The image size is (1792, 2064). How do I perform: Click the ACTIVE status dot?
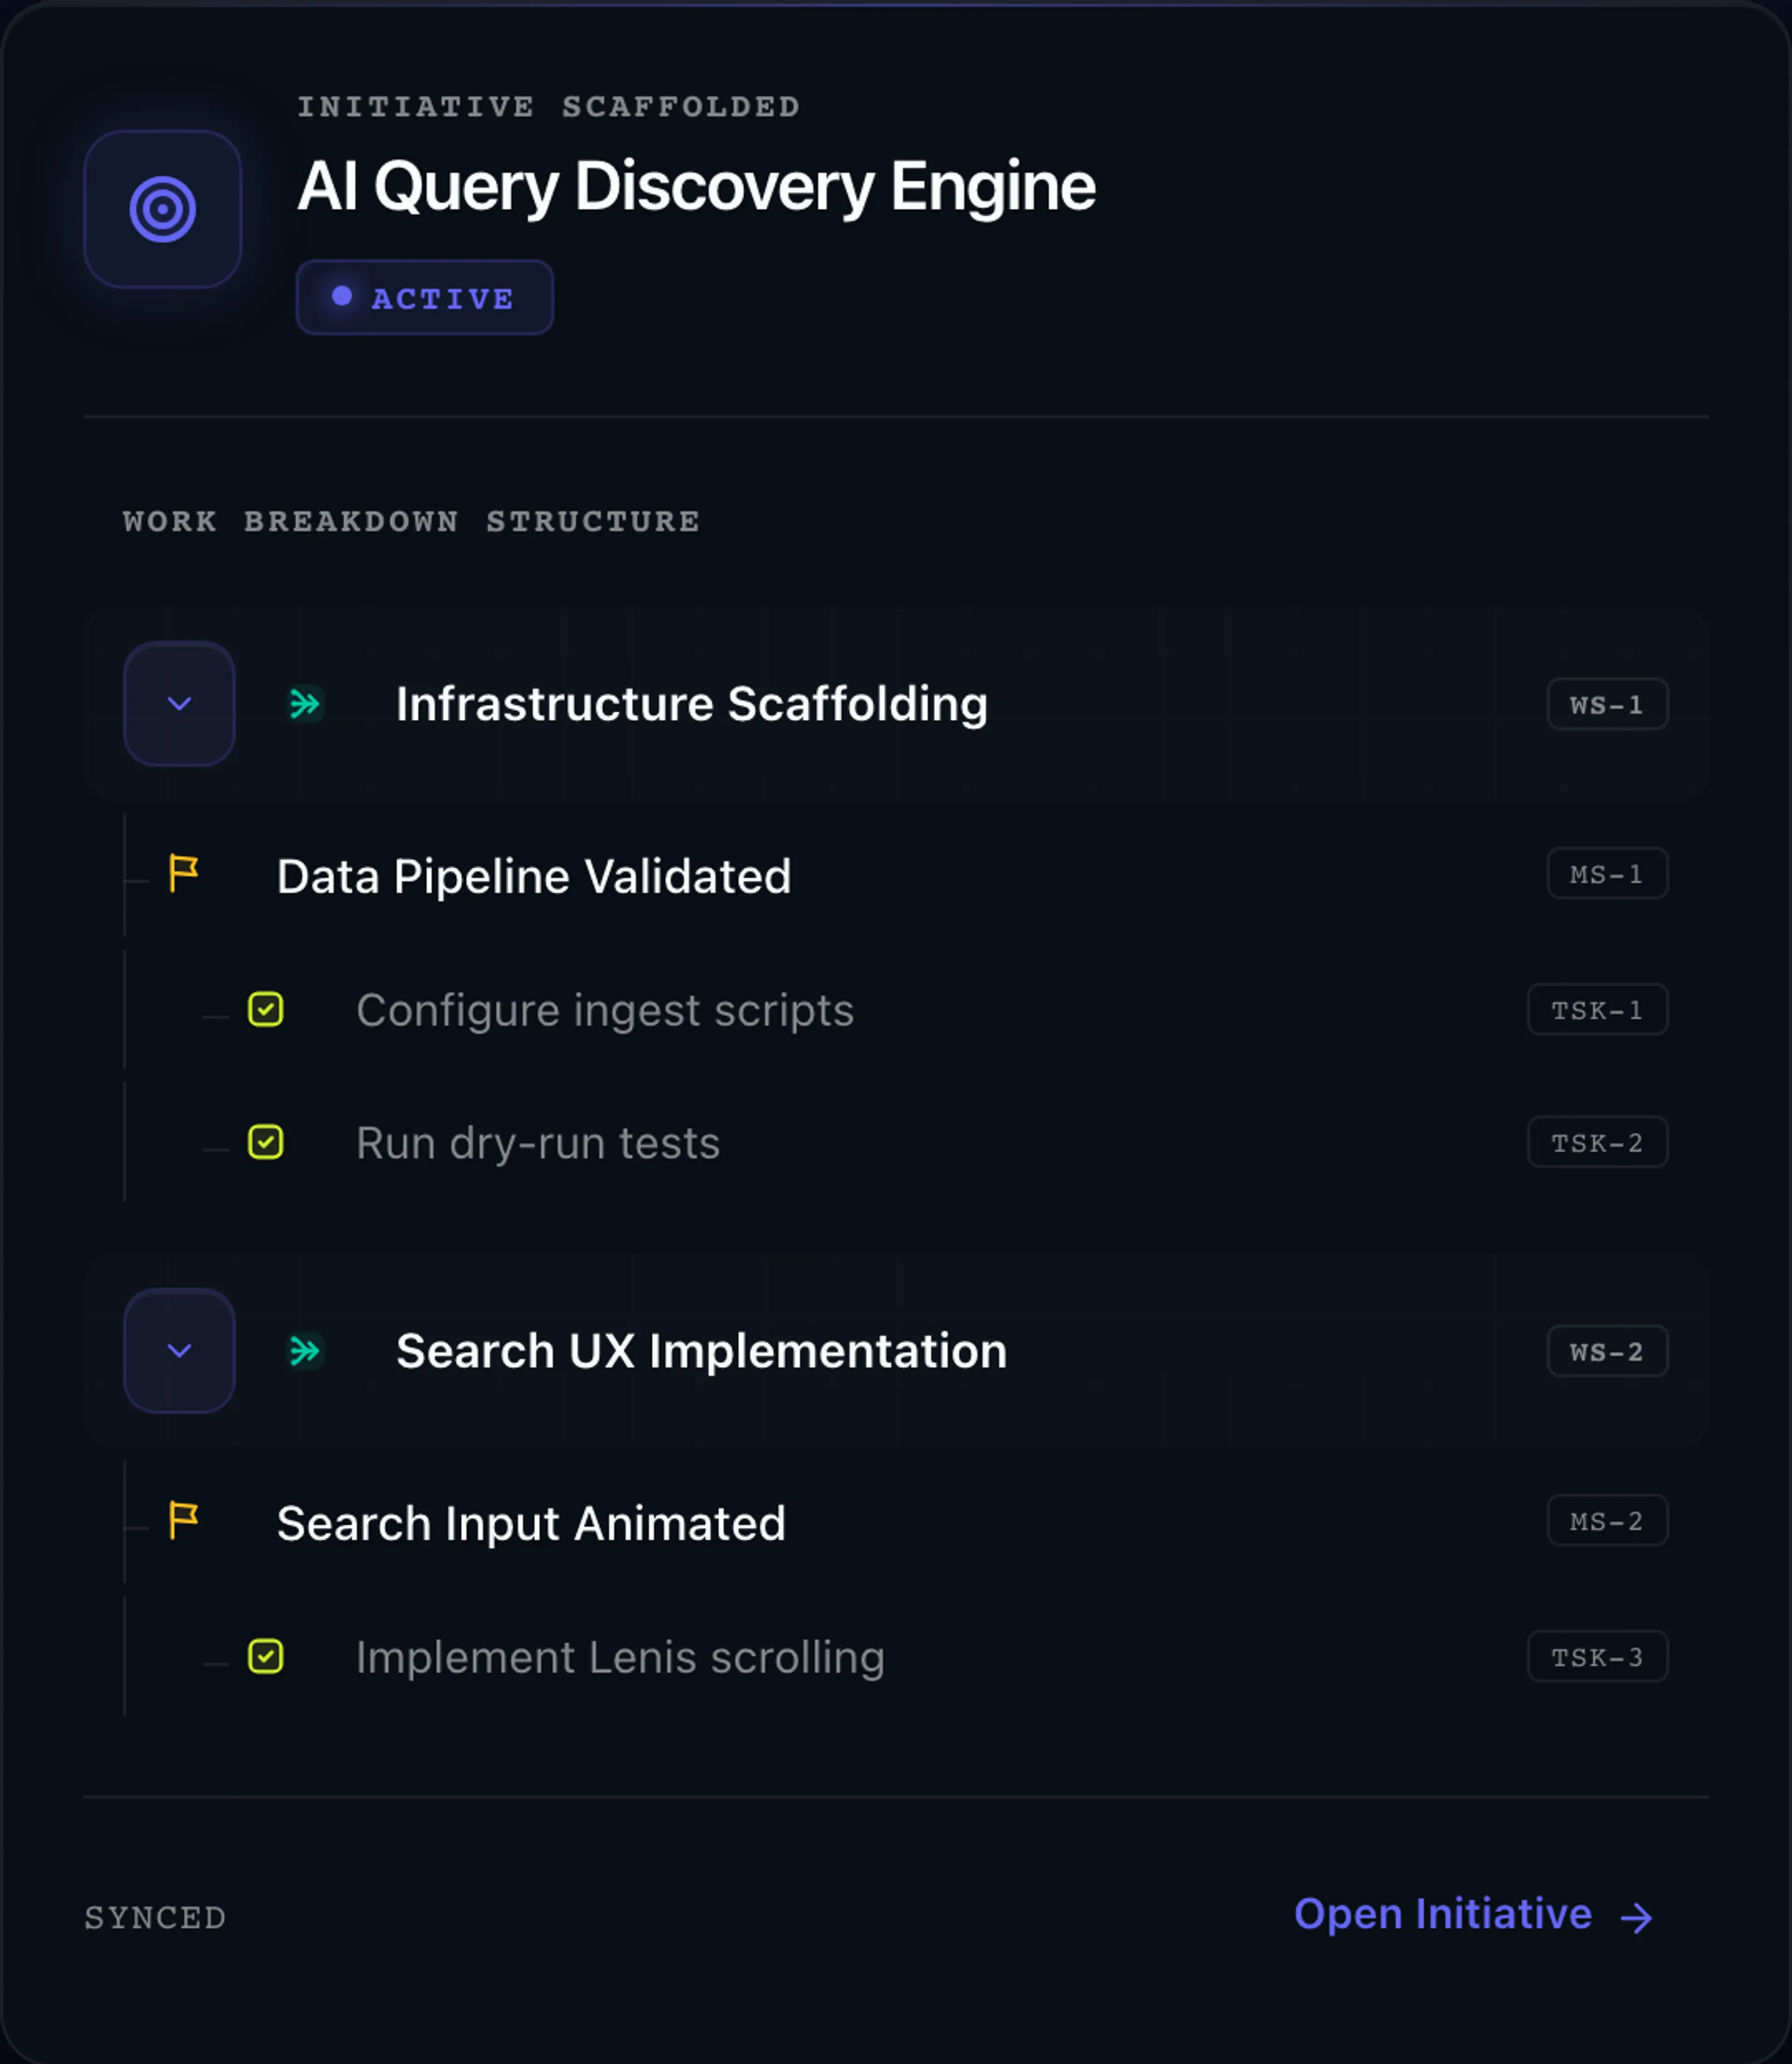pos(342,296)
